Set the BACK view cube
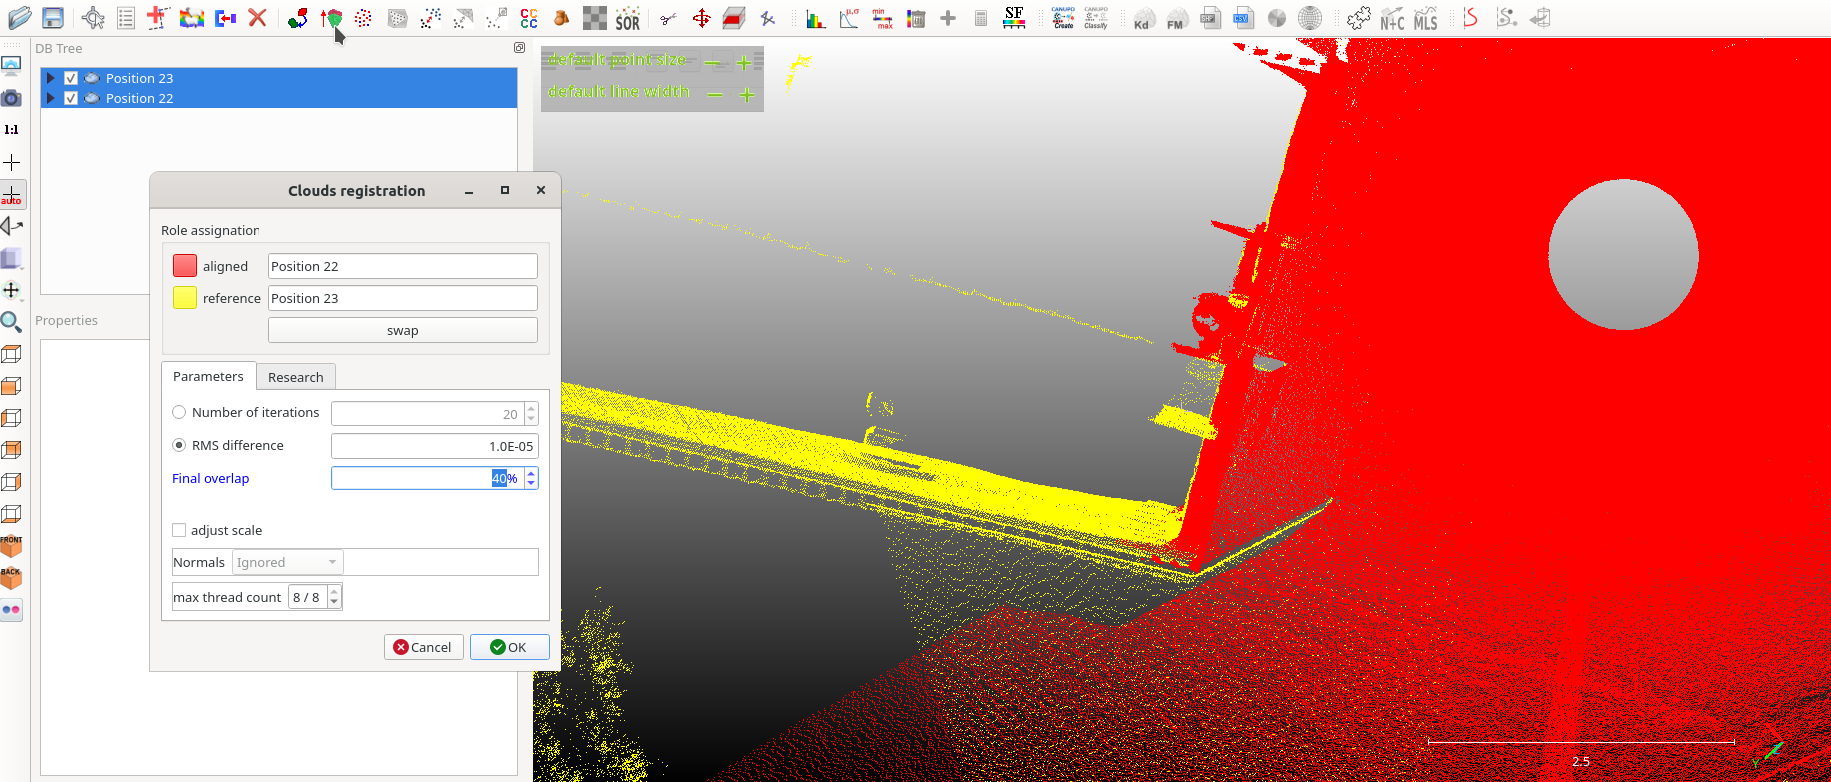 (11, 578)
